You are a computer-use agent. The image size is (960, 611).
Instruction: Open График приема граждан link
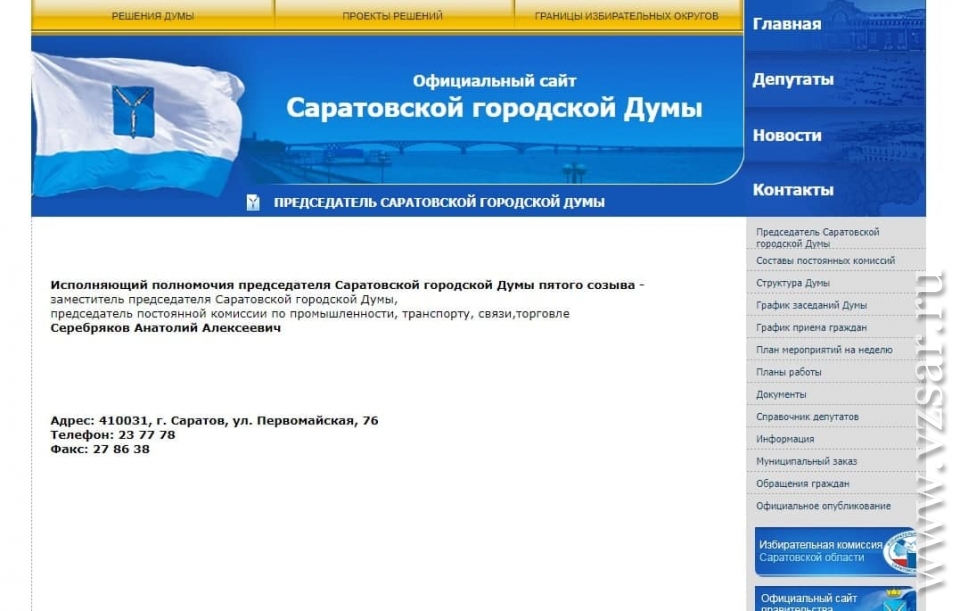811,328
